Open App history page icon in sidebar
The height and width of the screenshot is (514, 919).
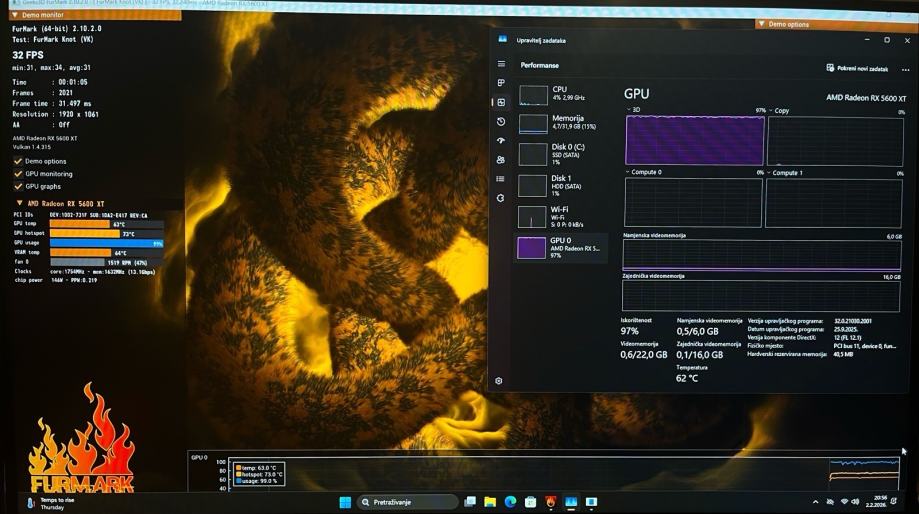coord(501,121)
